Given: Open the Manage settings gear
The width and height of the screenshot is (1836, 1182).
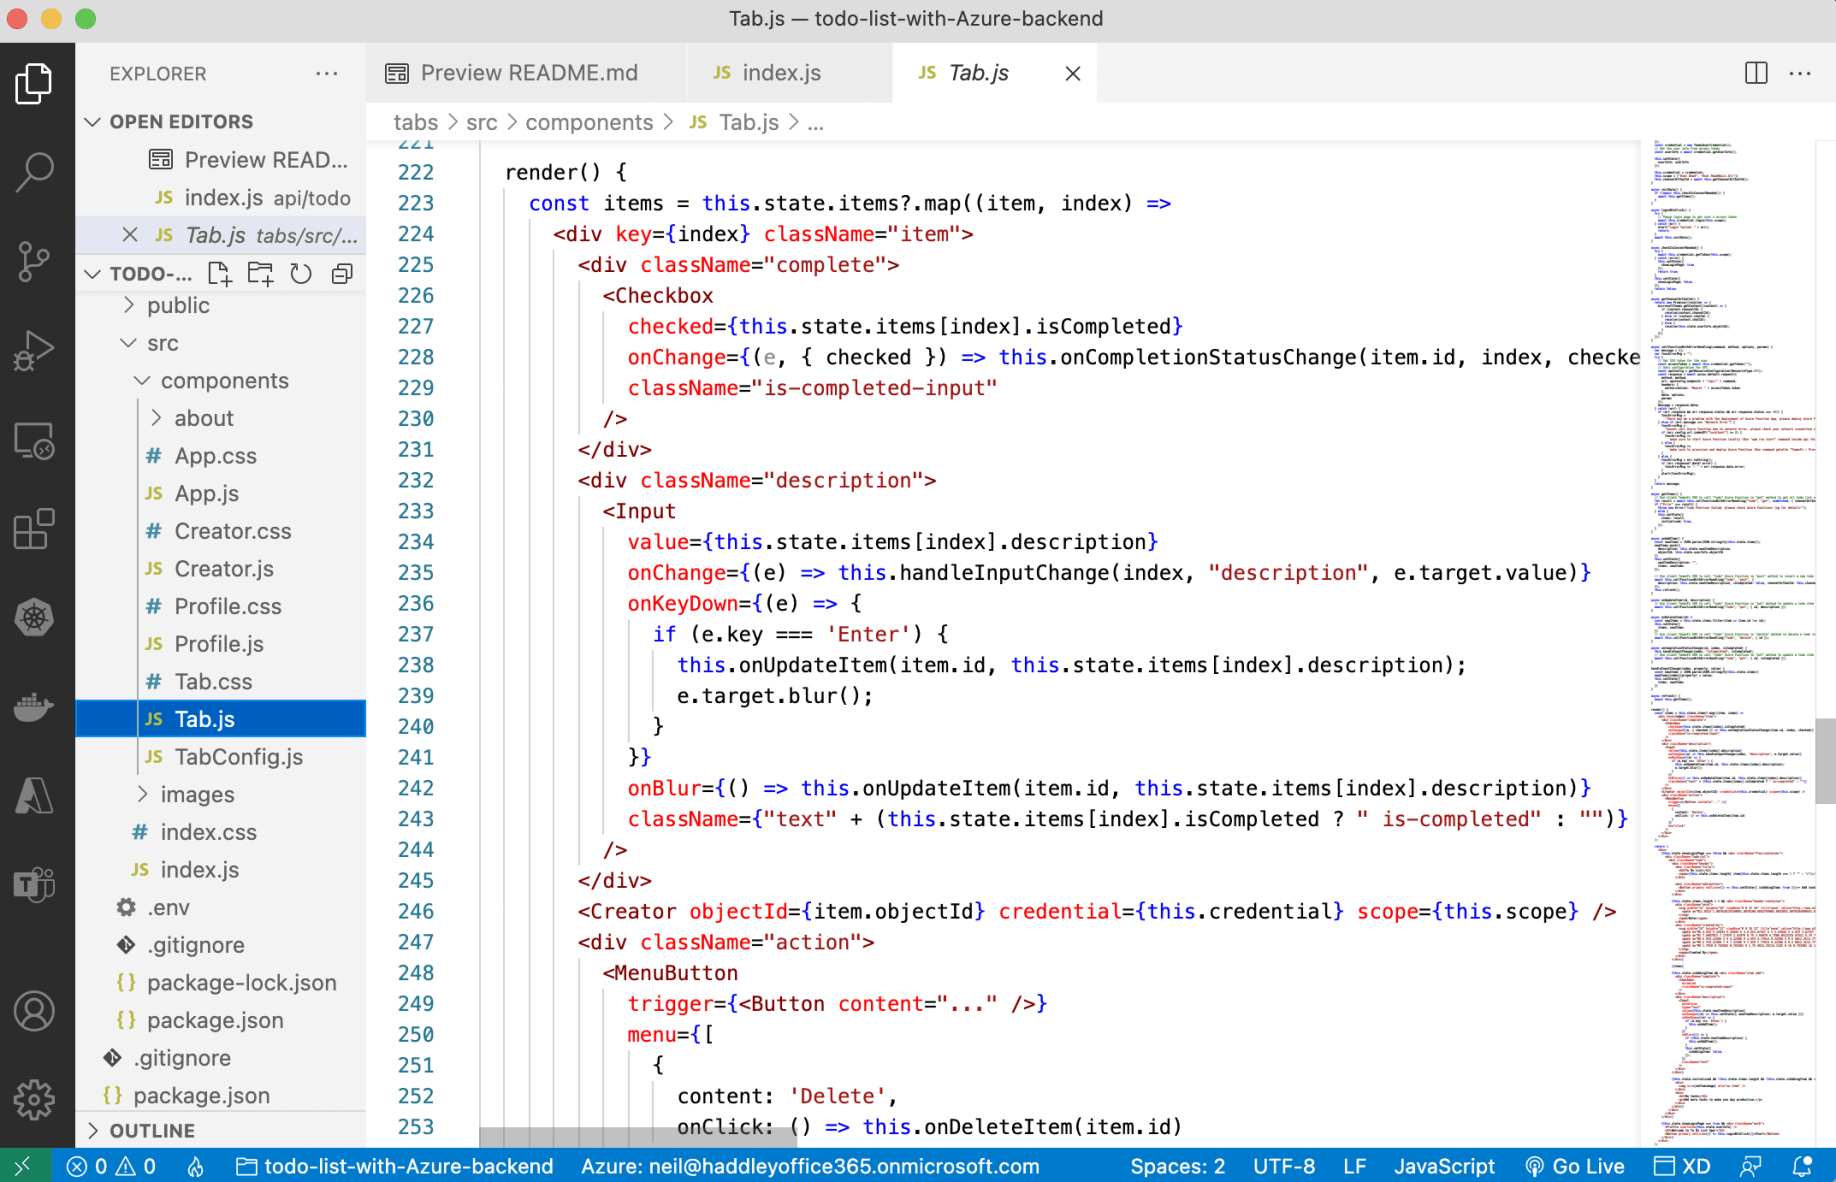Looking at the screenshot, I should tap(35, 1099).
